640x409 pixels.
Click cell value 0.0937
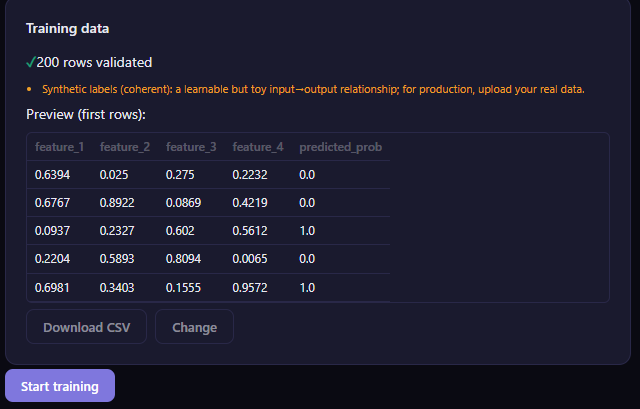tap(53, 231)
